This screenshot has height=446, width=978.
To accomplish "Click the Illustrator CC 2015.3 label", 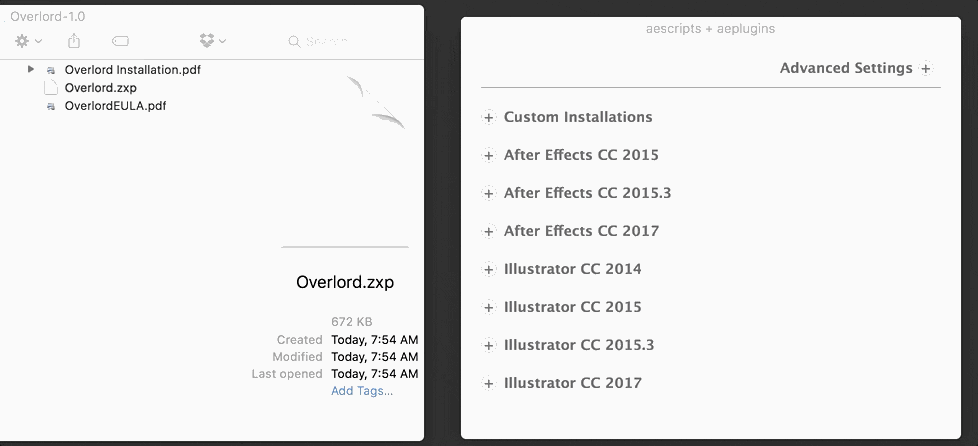I will pos(579,345).
